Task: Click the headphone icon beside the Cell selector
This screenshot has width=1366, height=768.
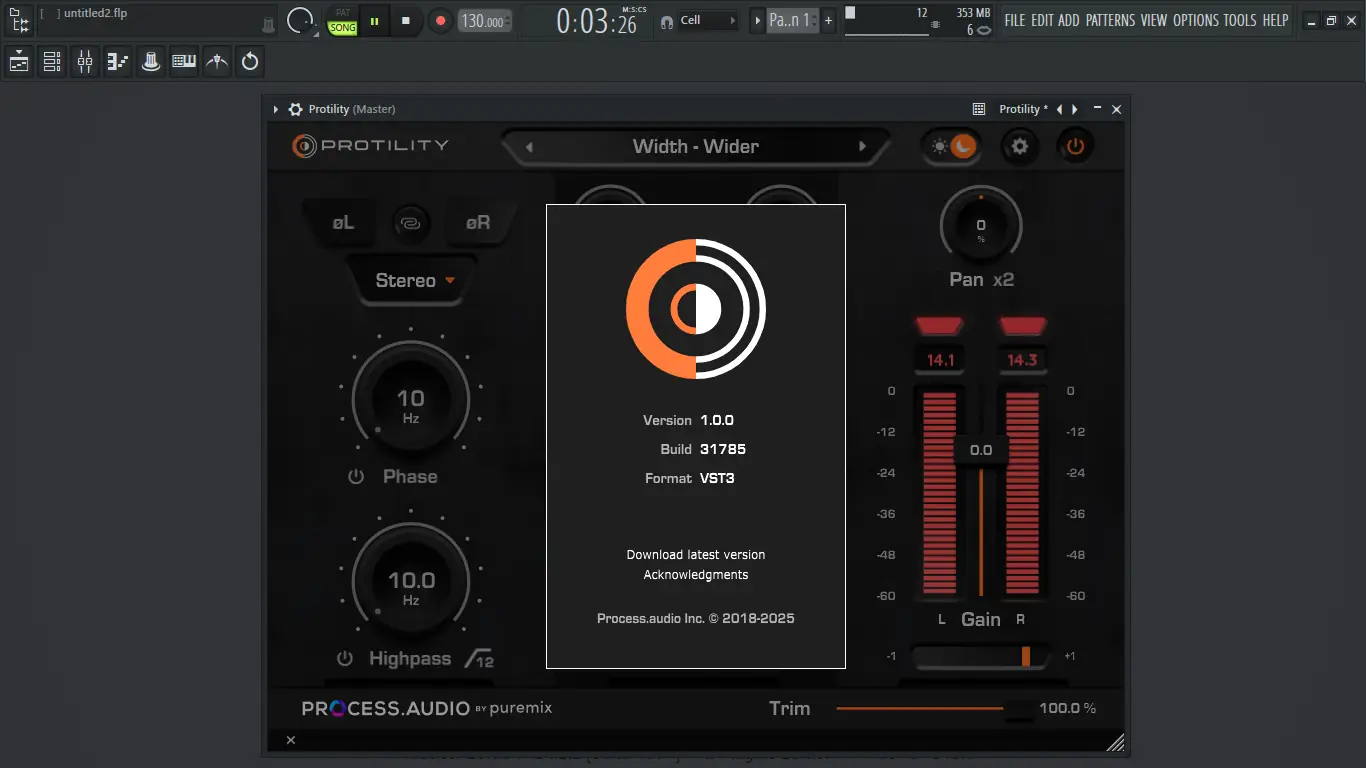Action: [x=667, y=21]
